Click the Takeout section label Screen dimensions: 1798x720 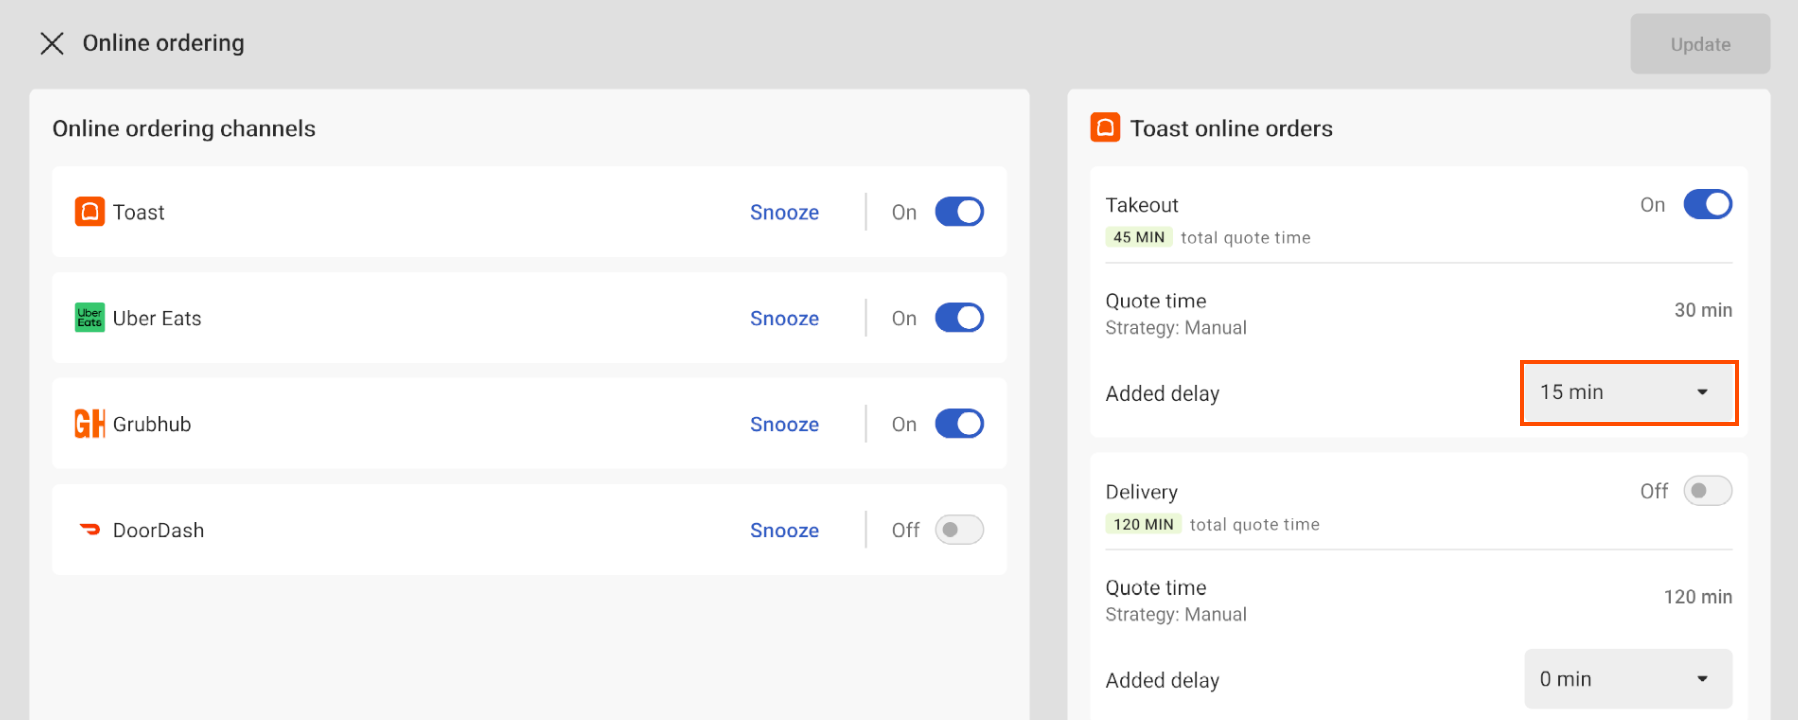click(x=1142, y=205)
